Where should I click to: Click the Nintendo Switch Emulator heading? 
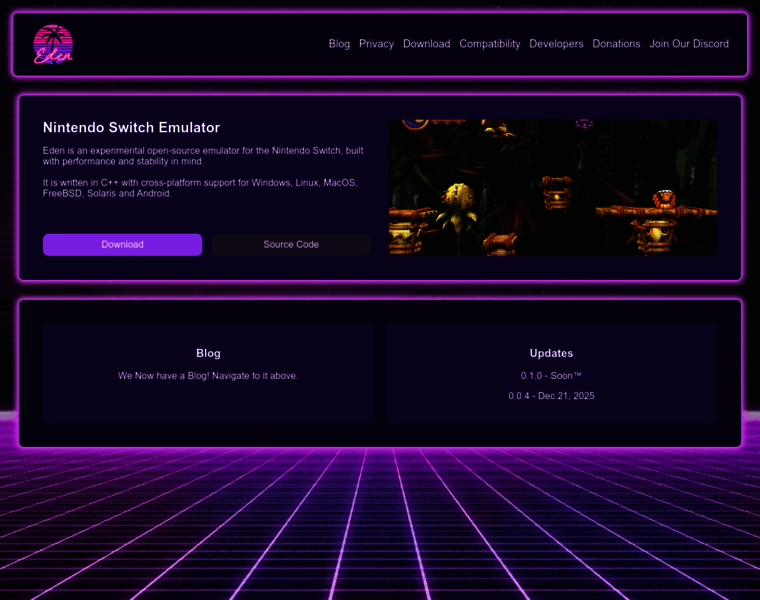click(x=131, y=128)
